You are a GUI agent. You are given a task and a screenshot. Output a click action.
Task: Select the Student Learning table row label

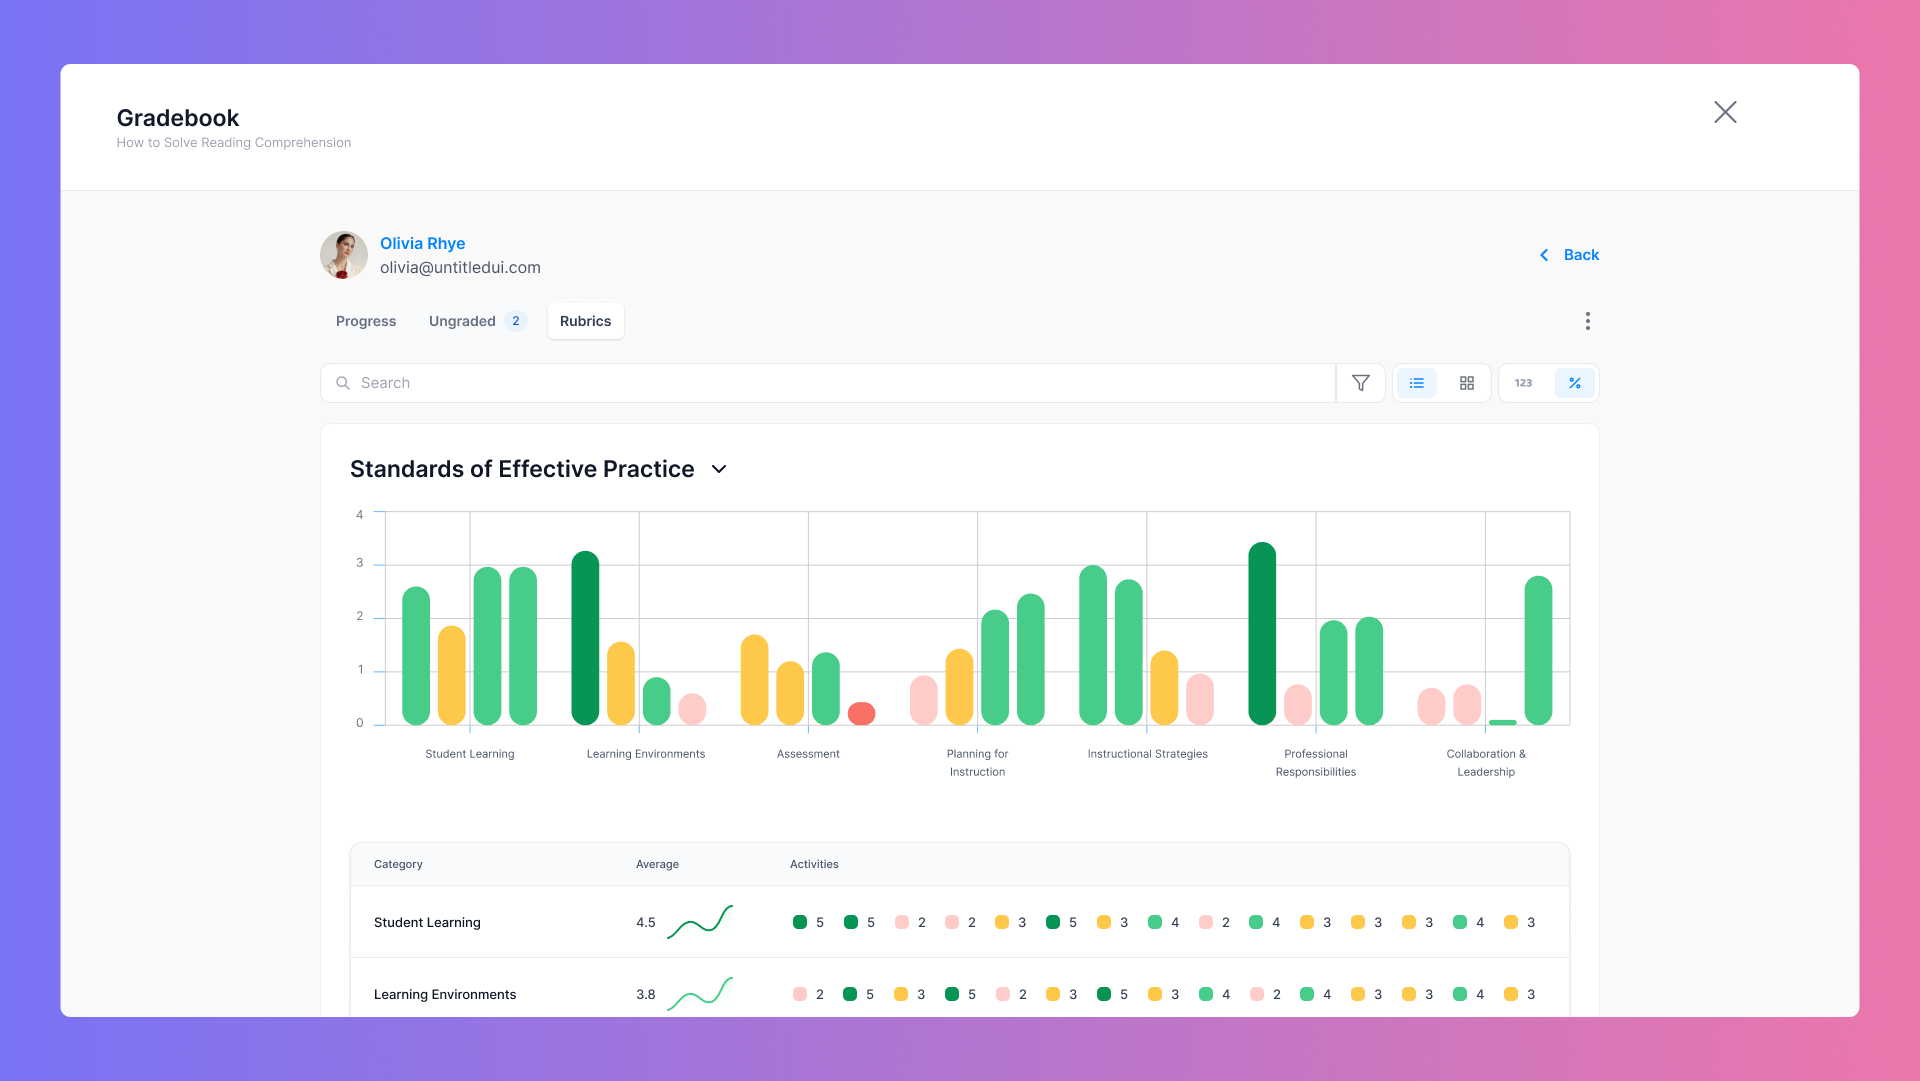point(427,922)
